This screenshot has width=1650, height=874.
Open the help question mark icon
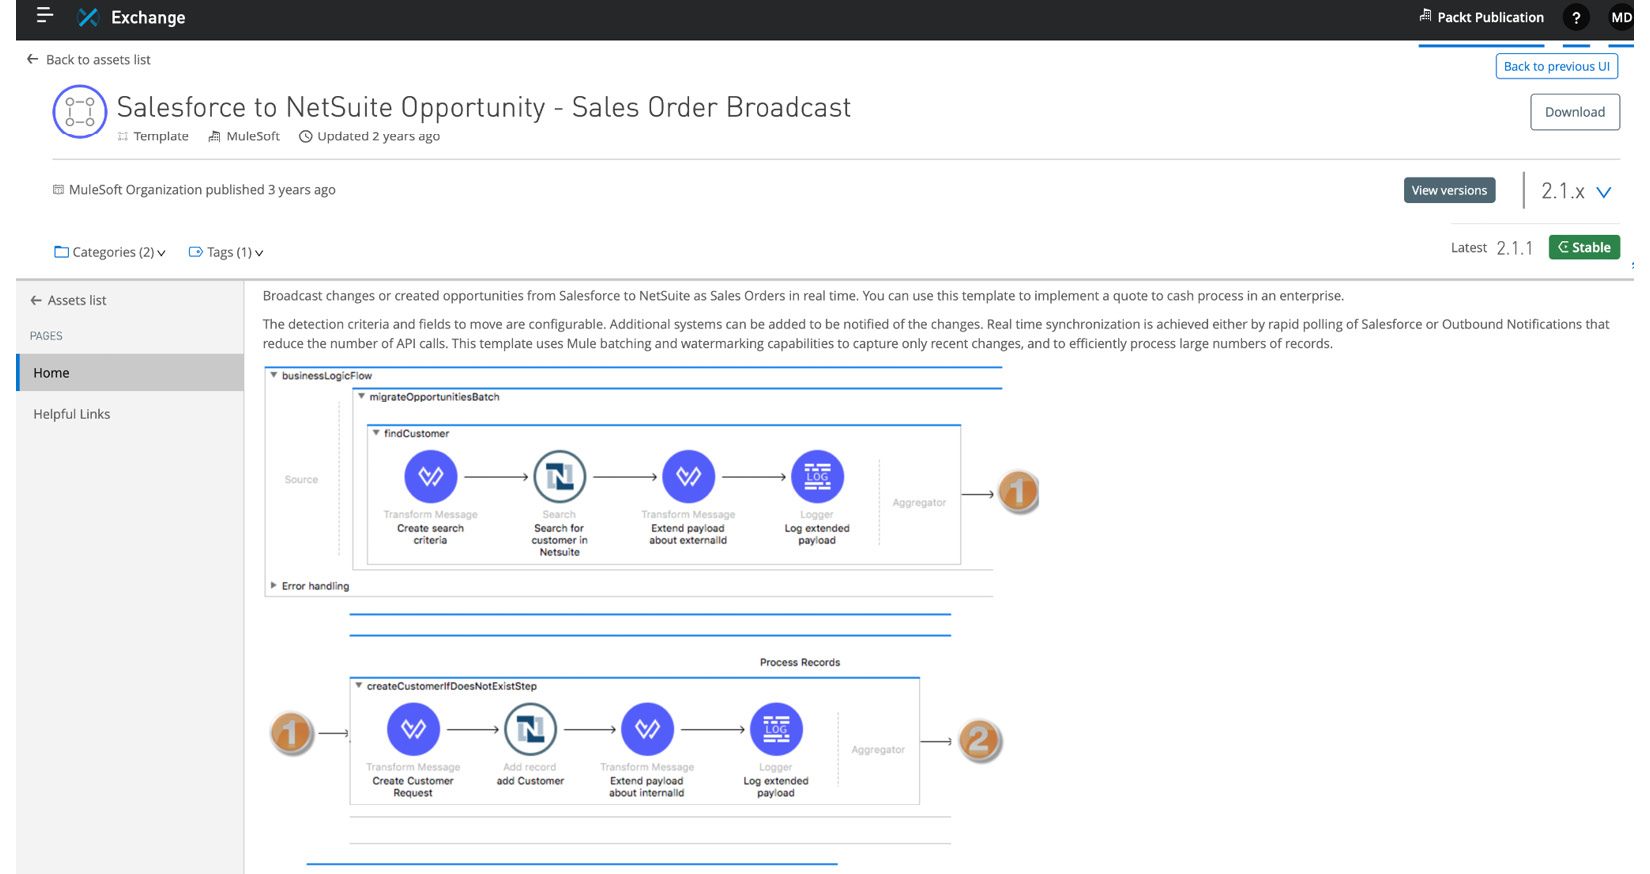[1576, 17]
